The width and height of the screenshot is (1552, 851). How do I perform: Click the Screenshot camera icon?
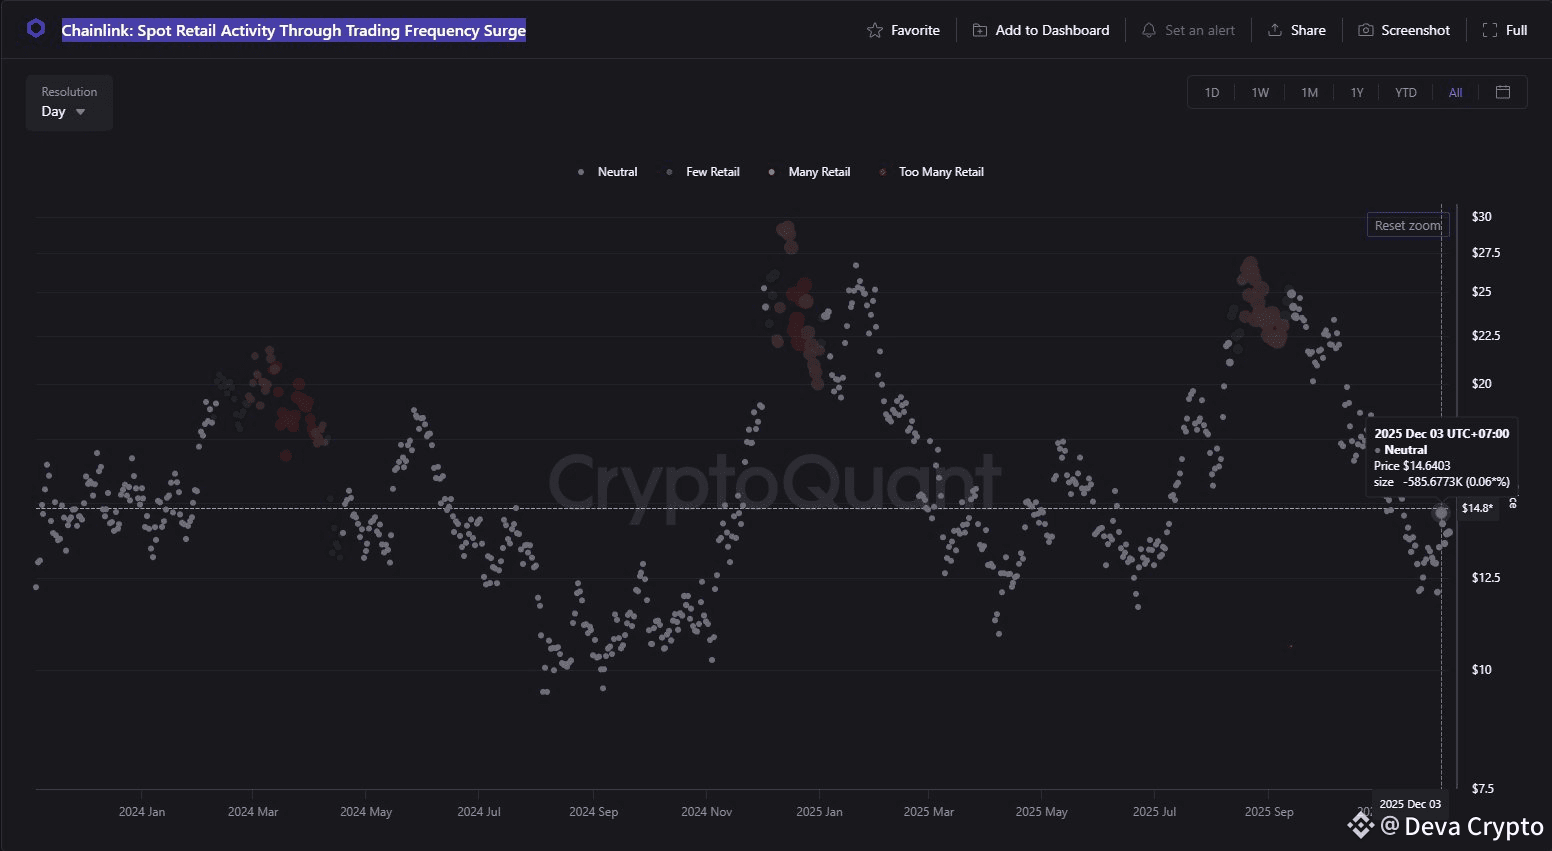coord(1365,31)
